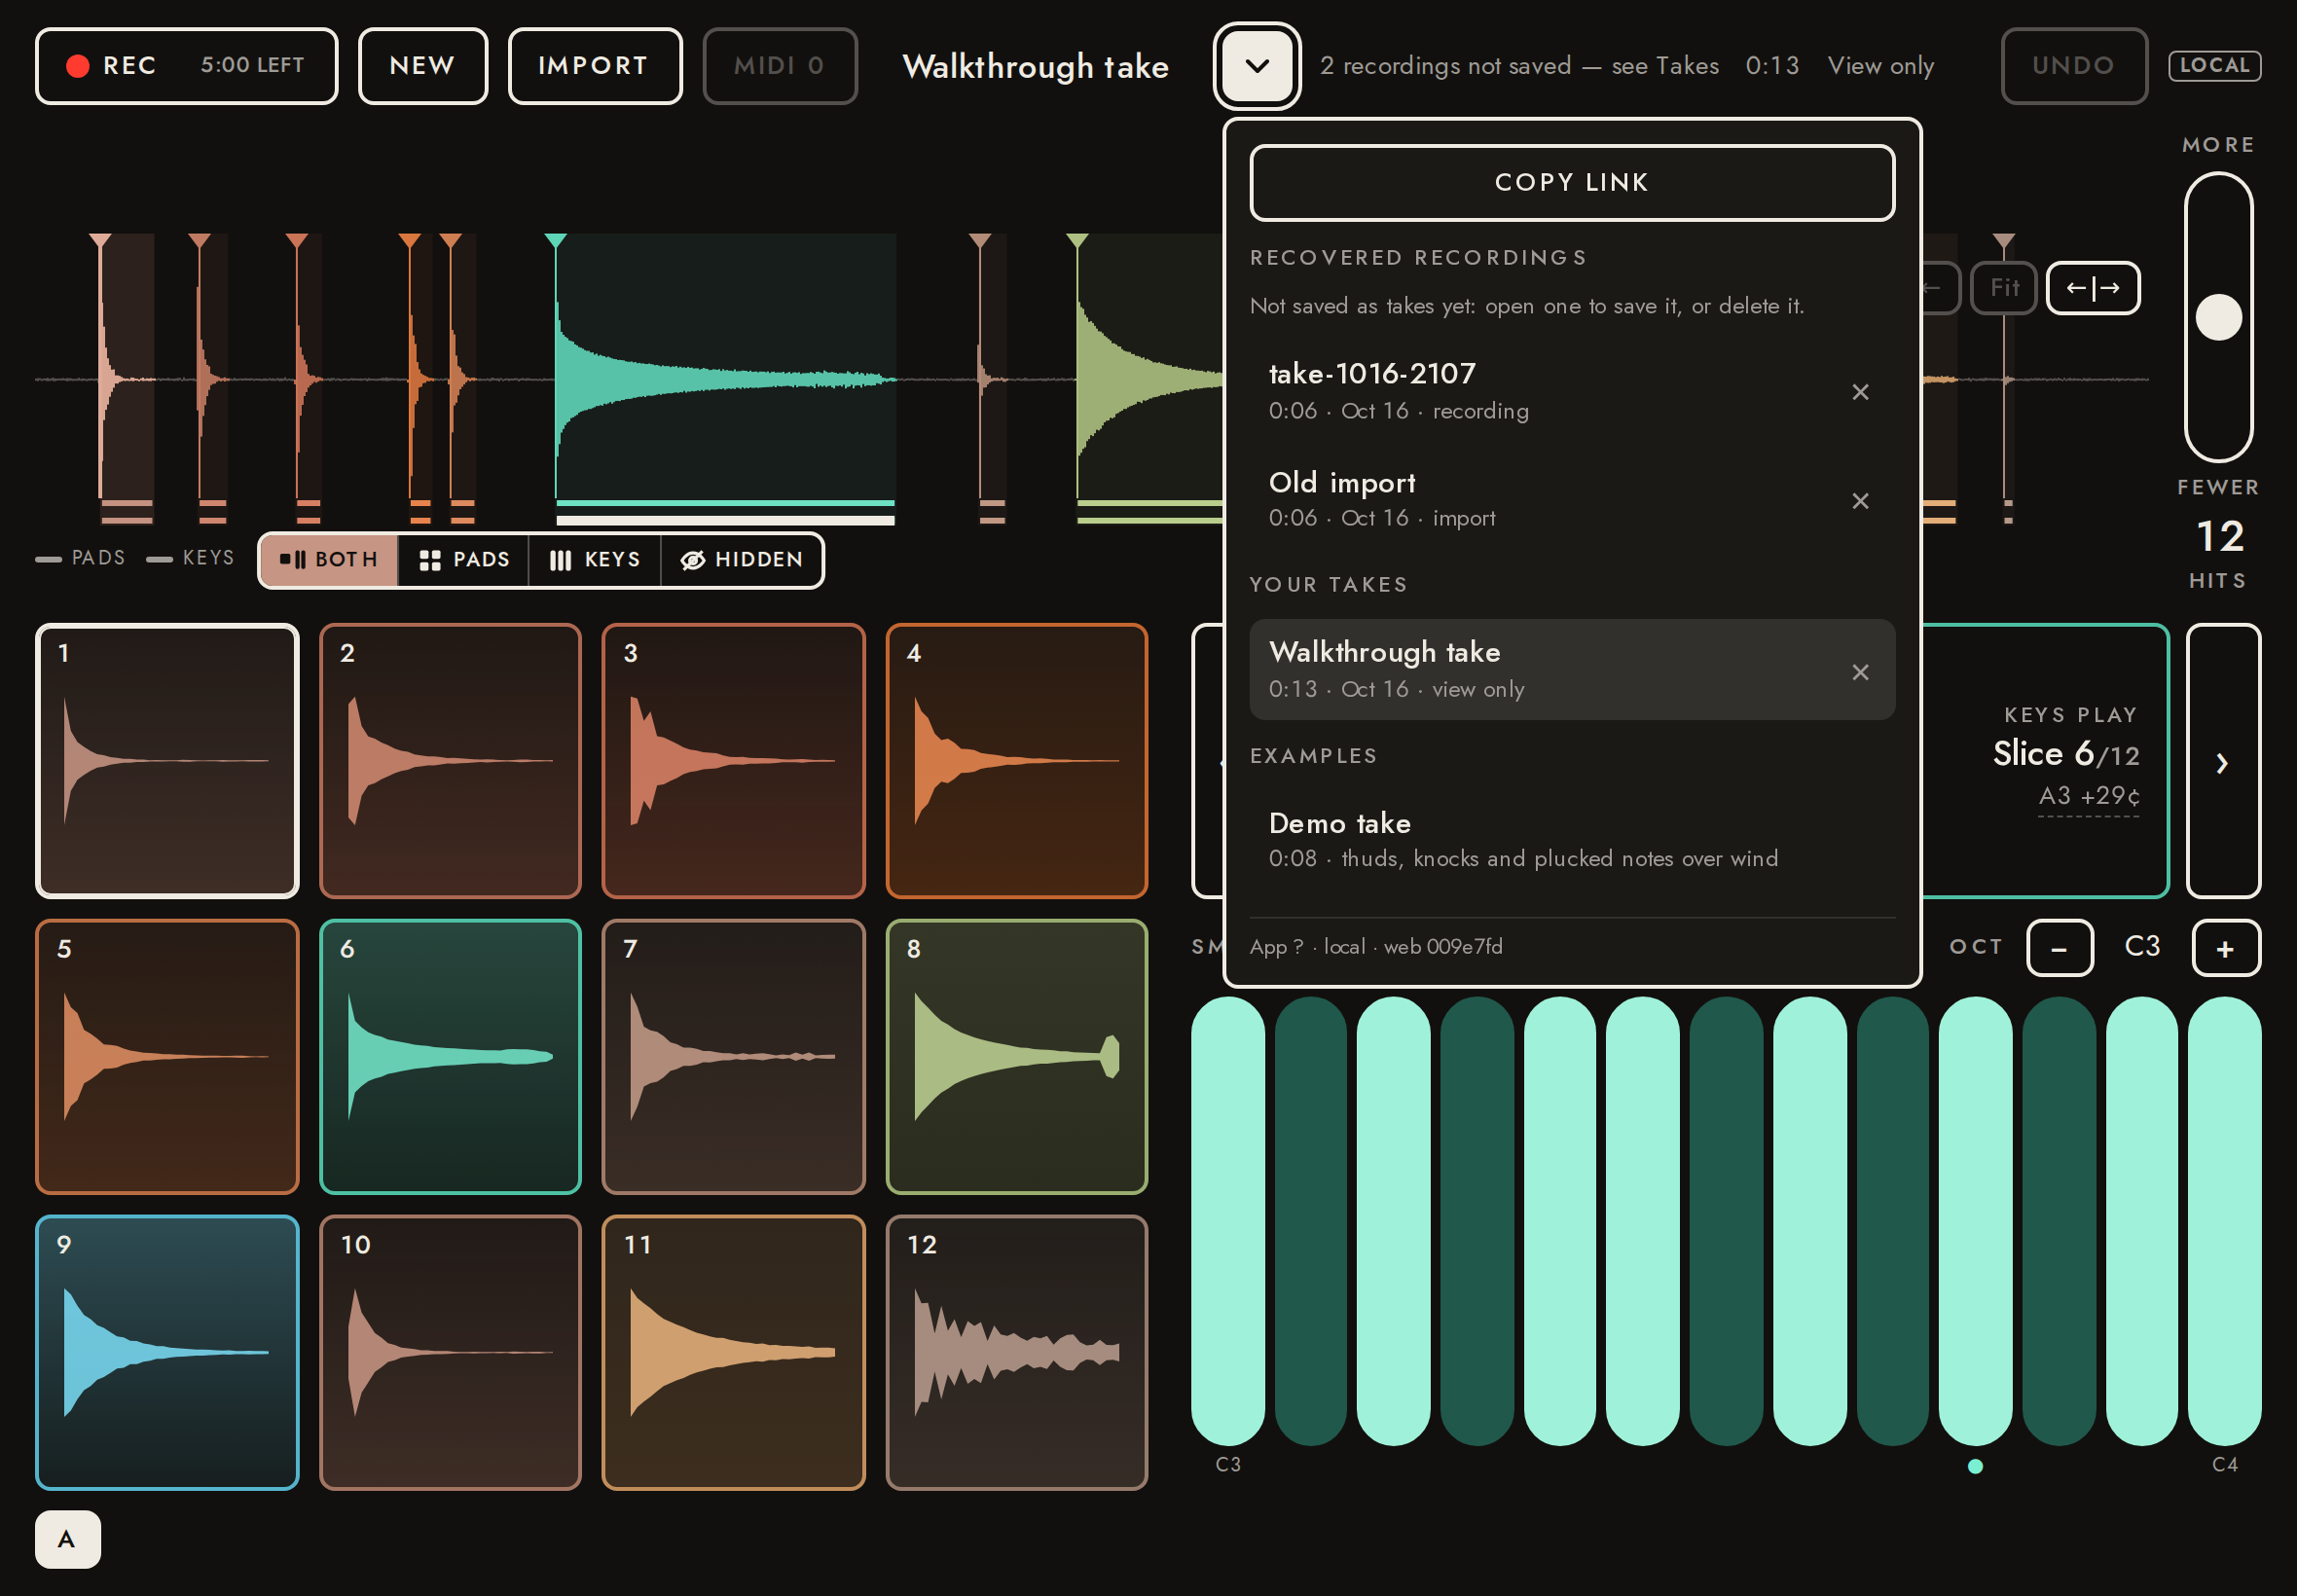Click the UNDO button
Viewport: 2297px width, 1596px height.
pos(2073,66)
